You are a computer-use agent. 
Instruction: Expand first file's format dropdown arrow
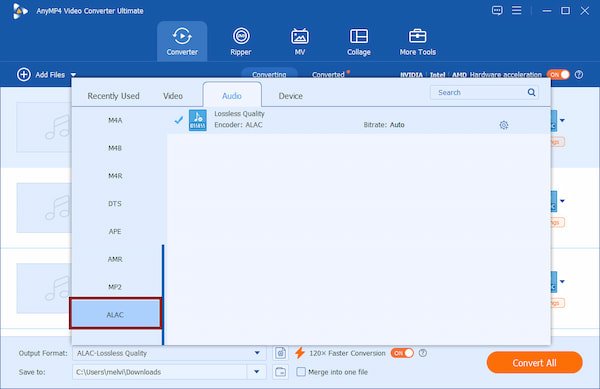(x=562, y=120)
